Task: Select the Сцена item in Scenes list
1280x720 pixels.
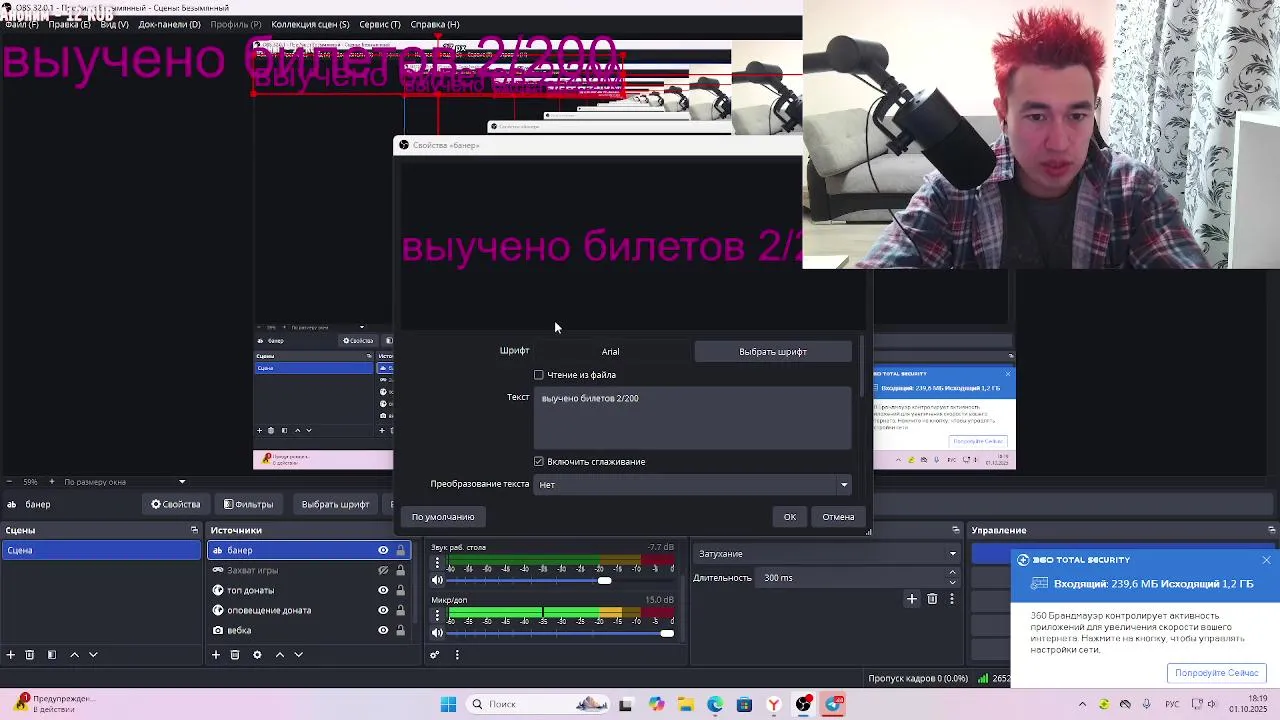Action: pos(101,550)
